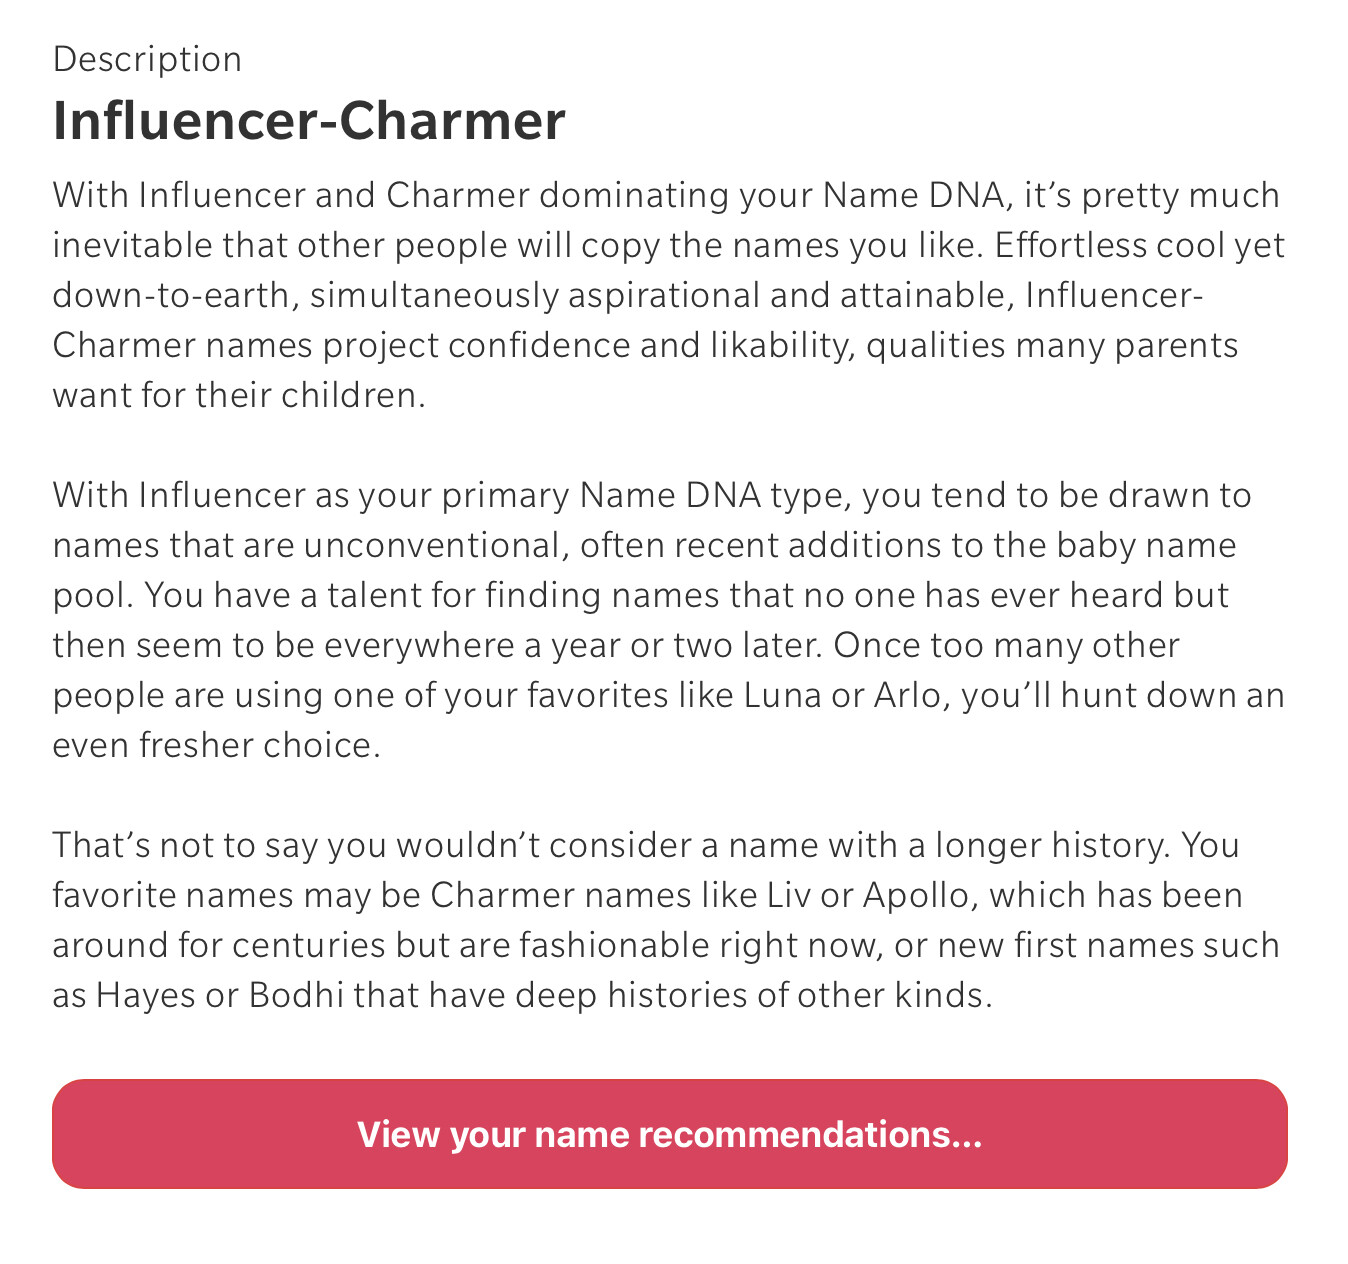Click the Influencer-Charmer heading

click(309, 121)
